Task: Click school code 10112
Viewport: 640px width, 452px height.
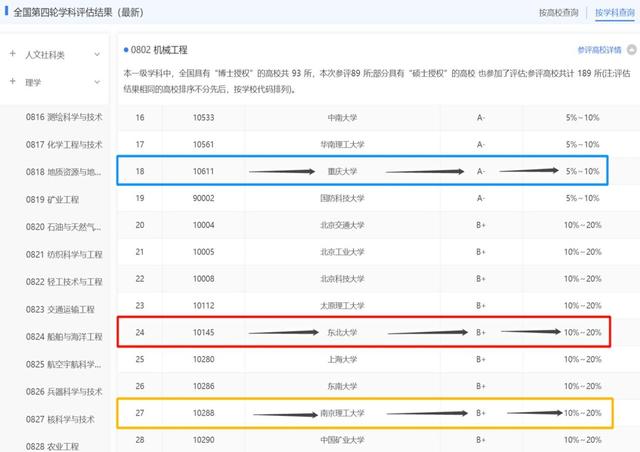Action: [x=203, y=305]
